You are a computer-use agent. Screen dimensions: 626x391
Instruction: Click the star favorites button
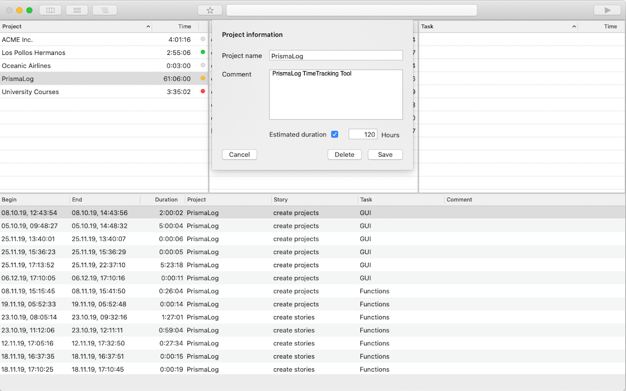210,10
